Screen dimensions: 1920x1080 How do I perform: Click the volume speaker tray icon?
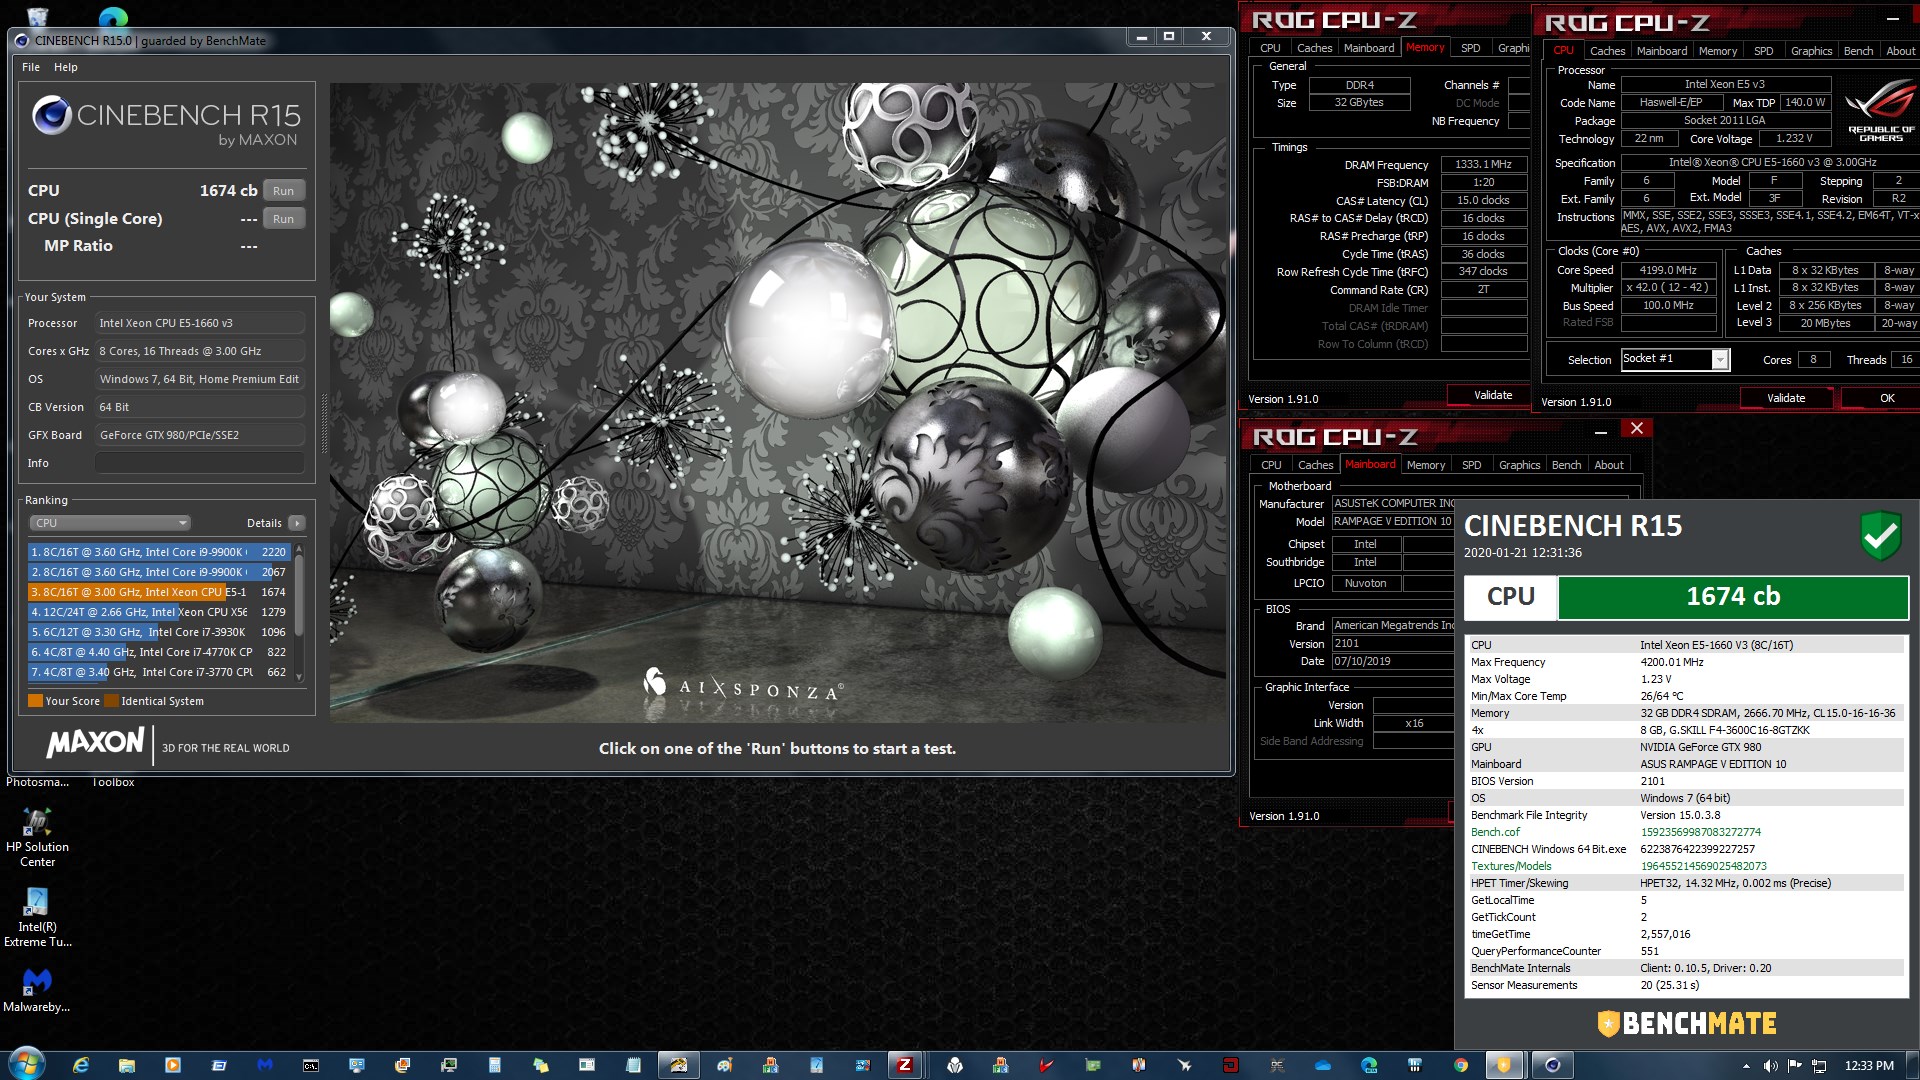pyautogui.click(x=1770, y=1066)
